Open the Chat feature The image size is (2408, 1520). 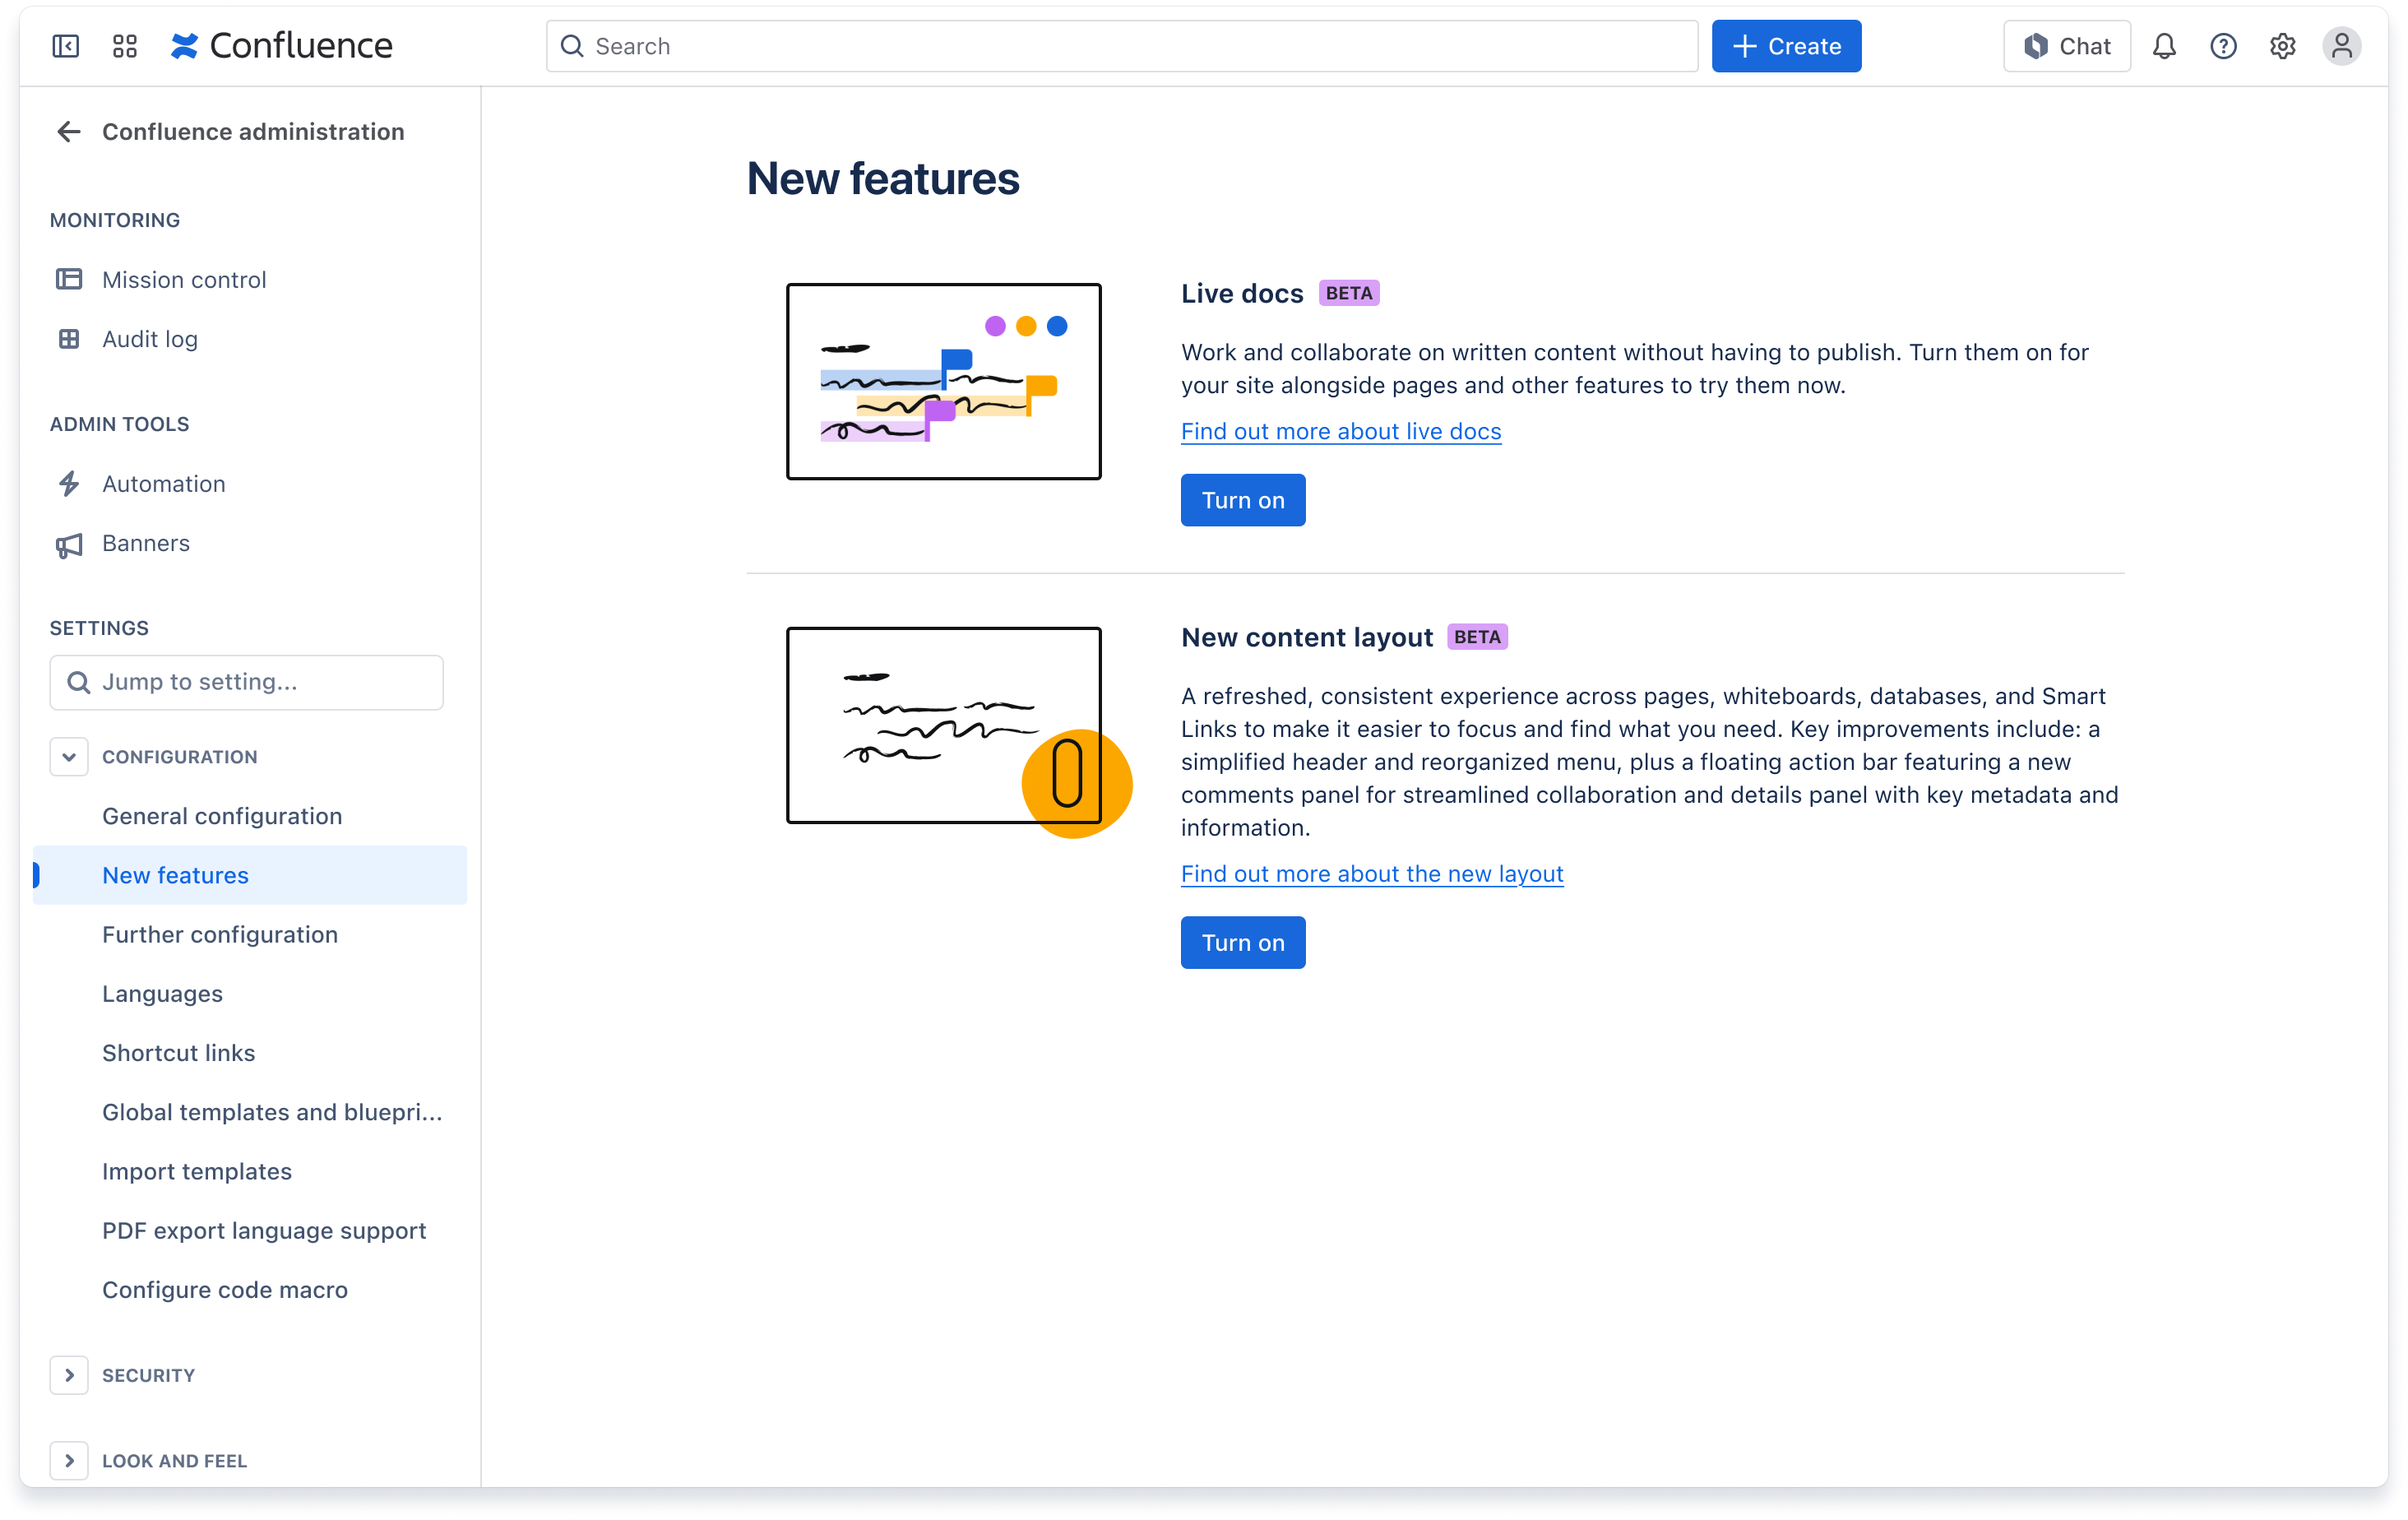[x=2066, y=45]
